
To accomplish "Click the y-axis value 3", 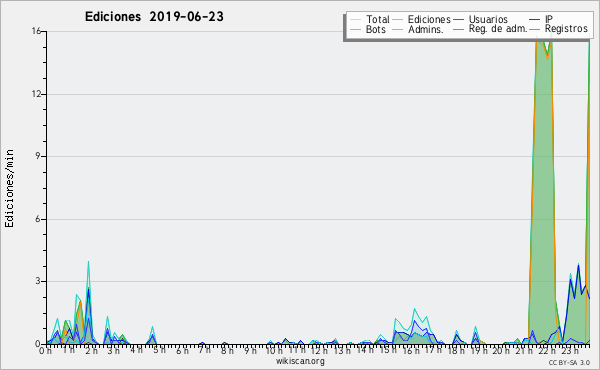I will 38,281.
